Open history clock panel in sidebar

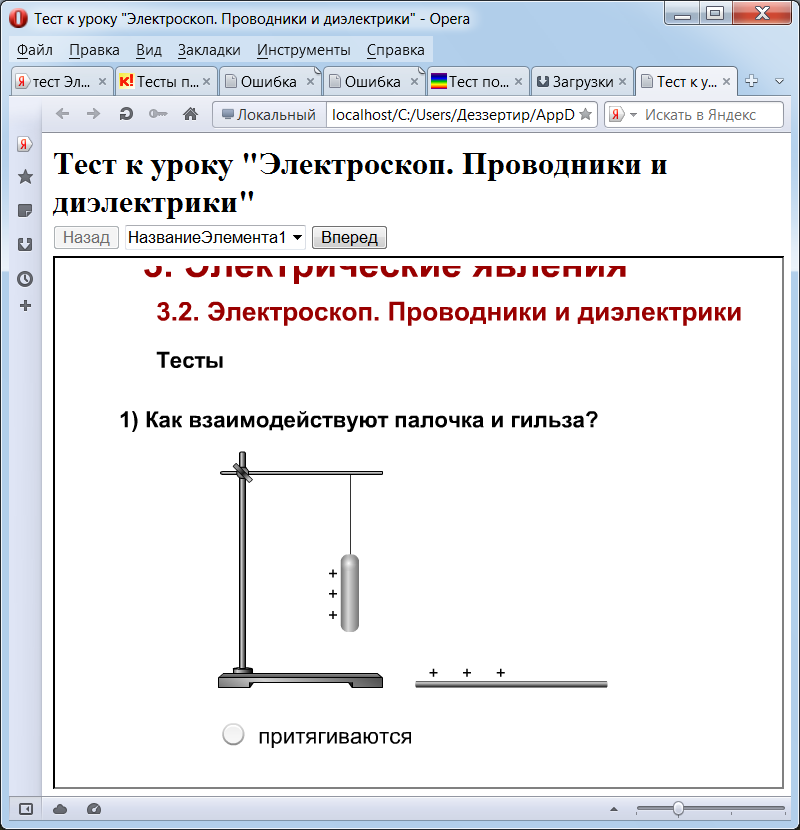[x=25, y=279]
